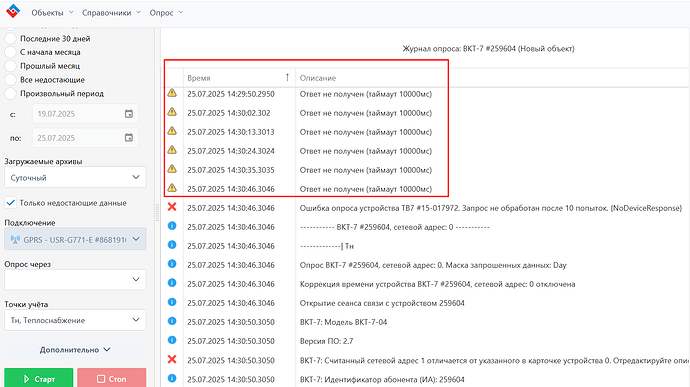
Task: Click warning icon for 14:30:02.302 row
Action: point(172,112)
